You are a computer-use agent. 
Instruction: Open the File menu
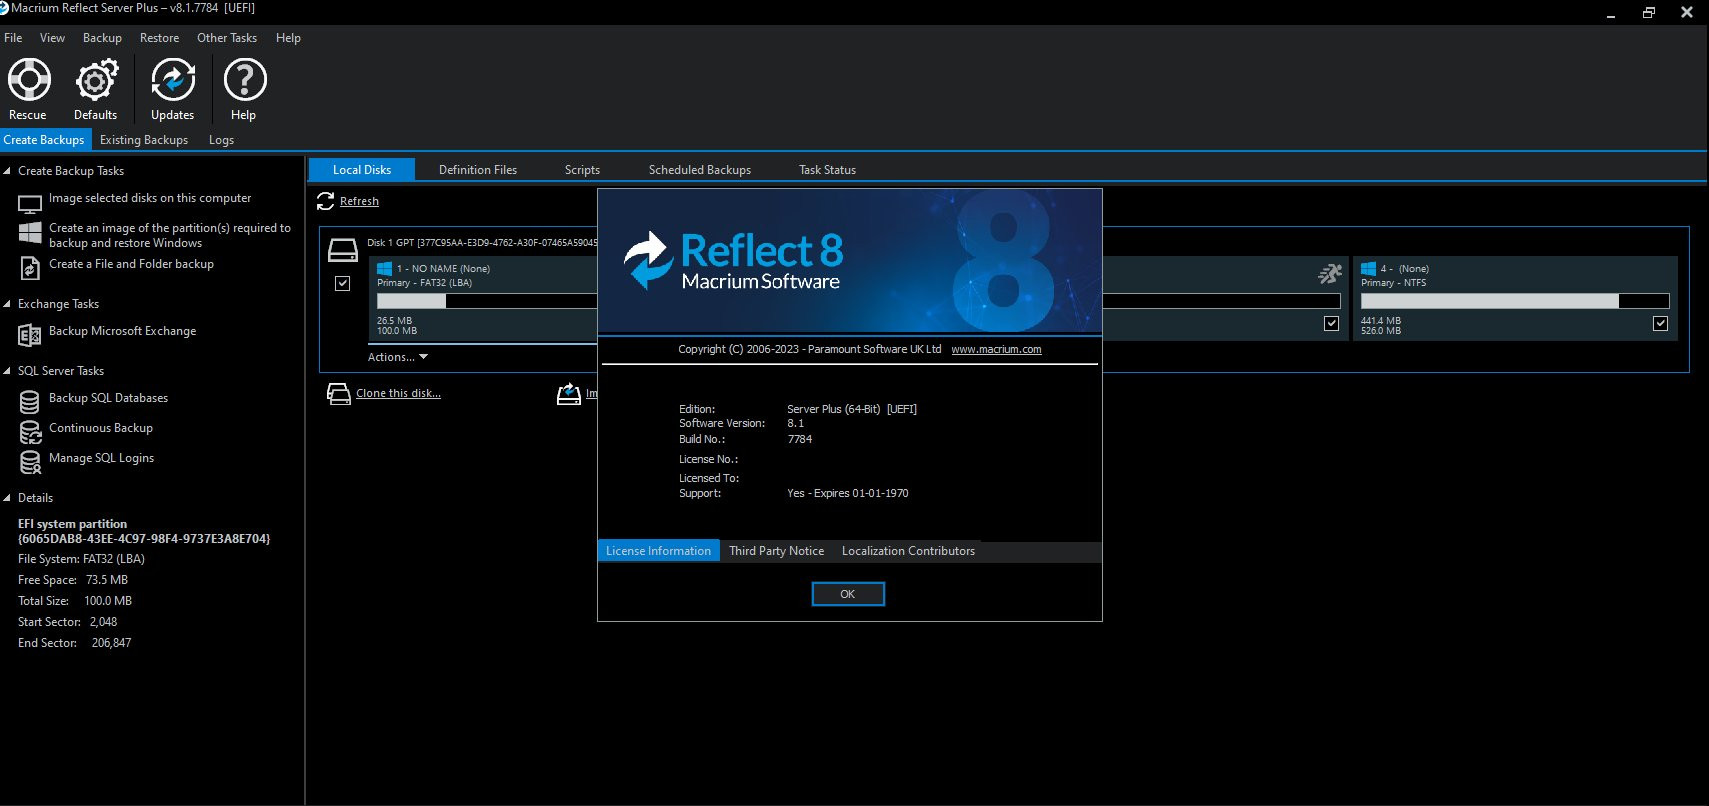click(13, 38)
